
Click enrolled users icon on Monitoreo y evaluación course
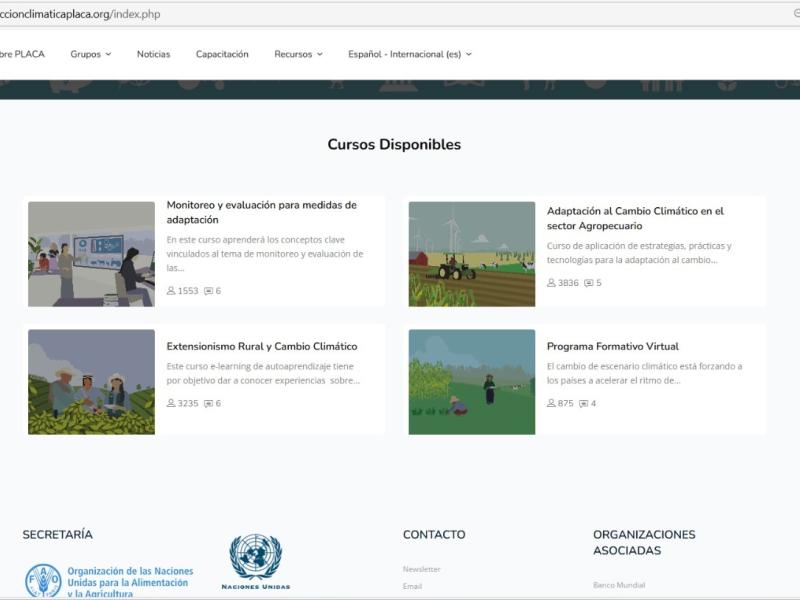(171, 291)
